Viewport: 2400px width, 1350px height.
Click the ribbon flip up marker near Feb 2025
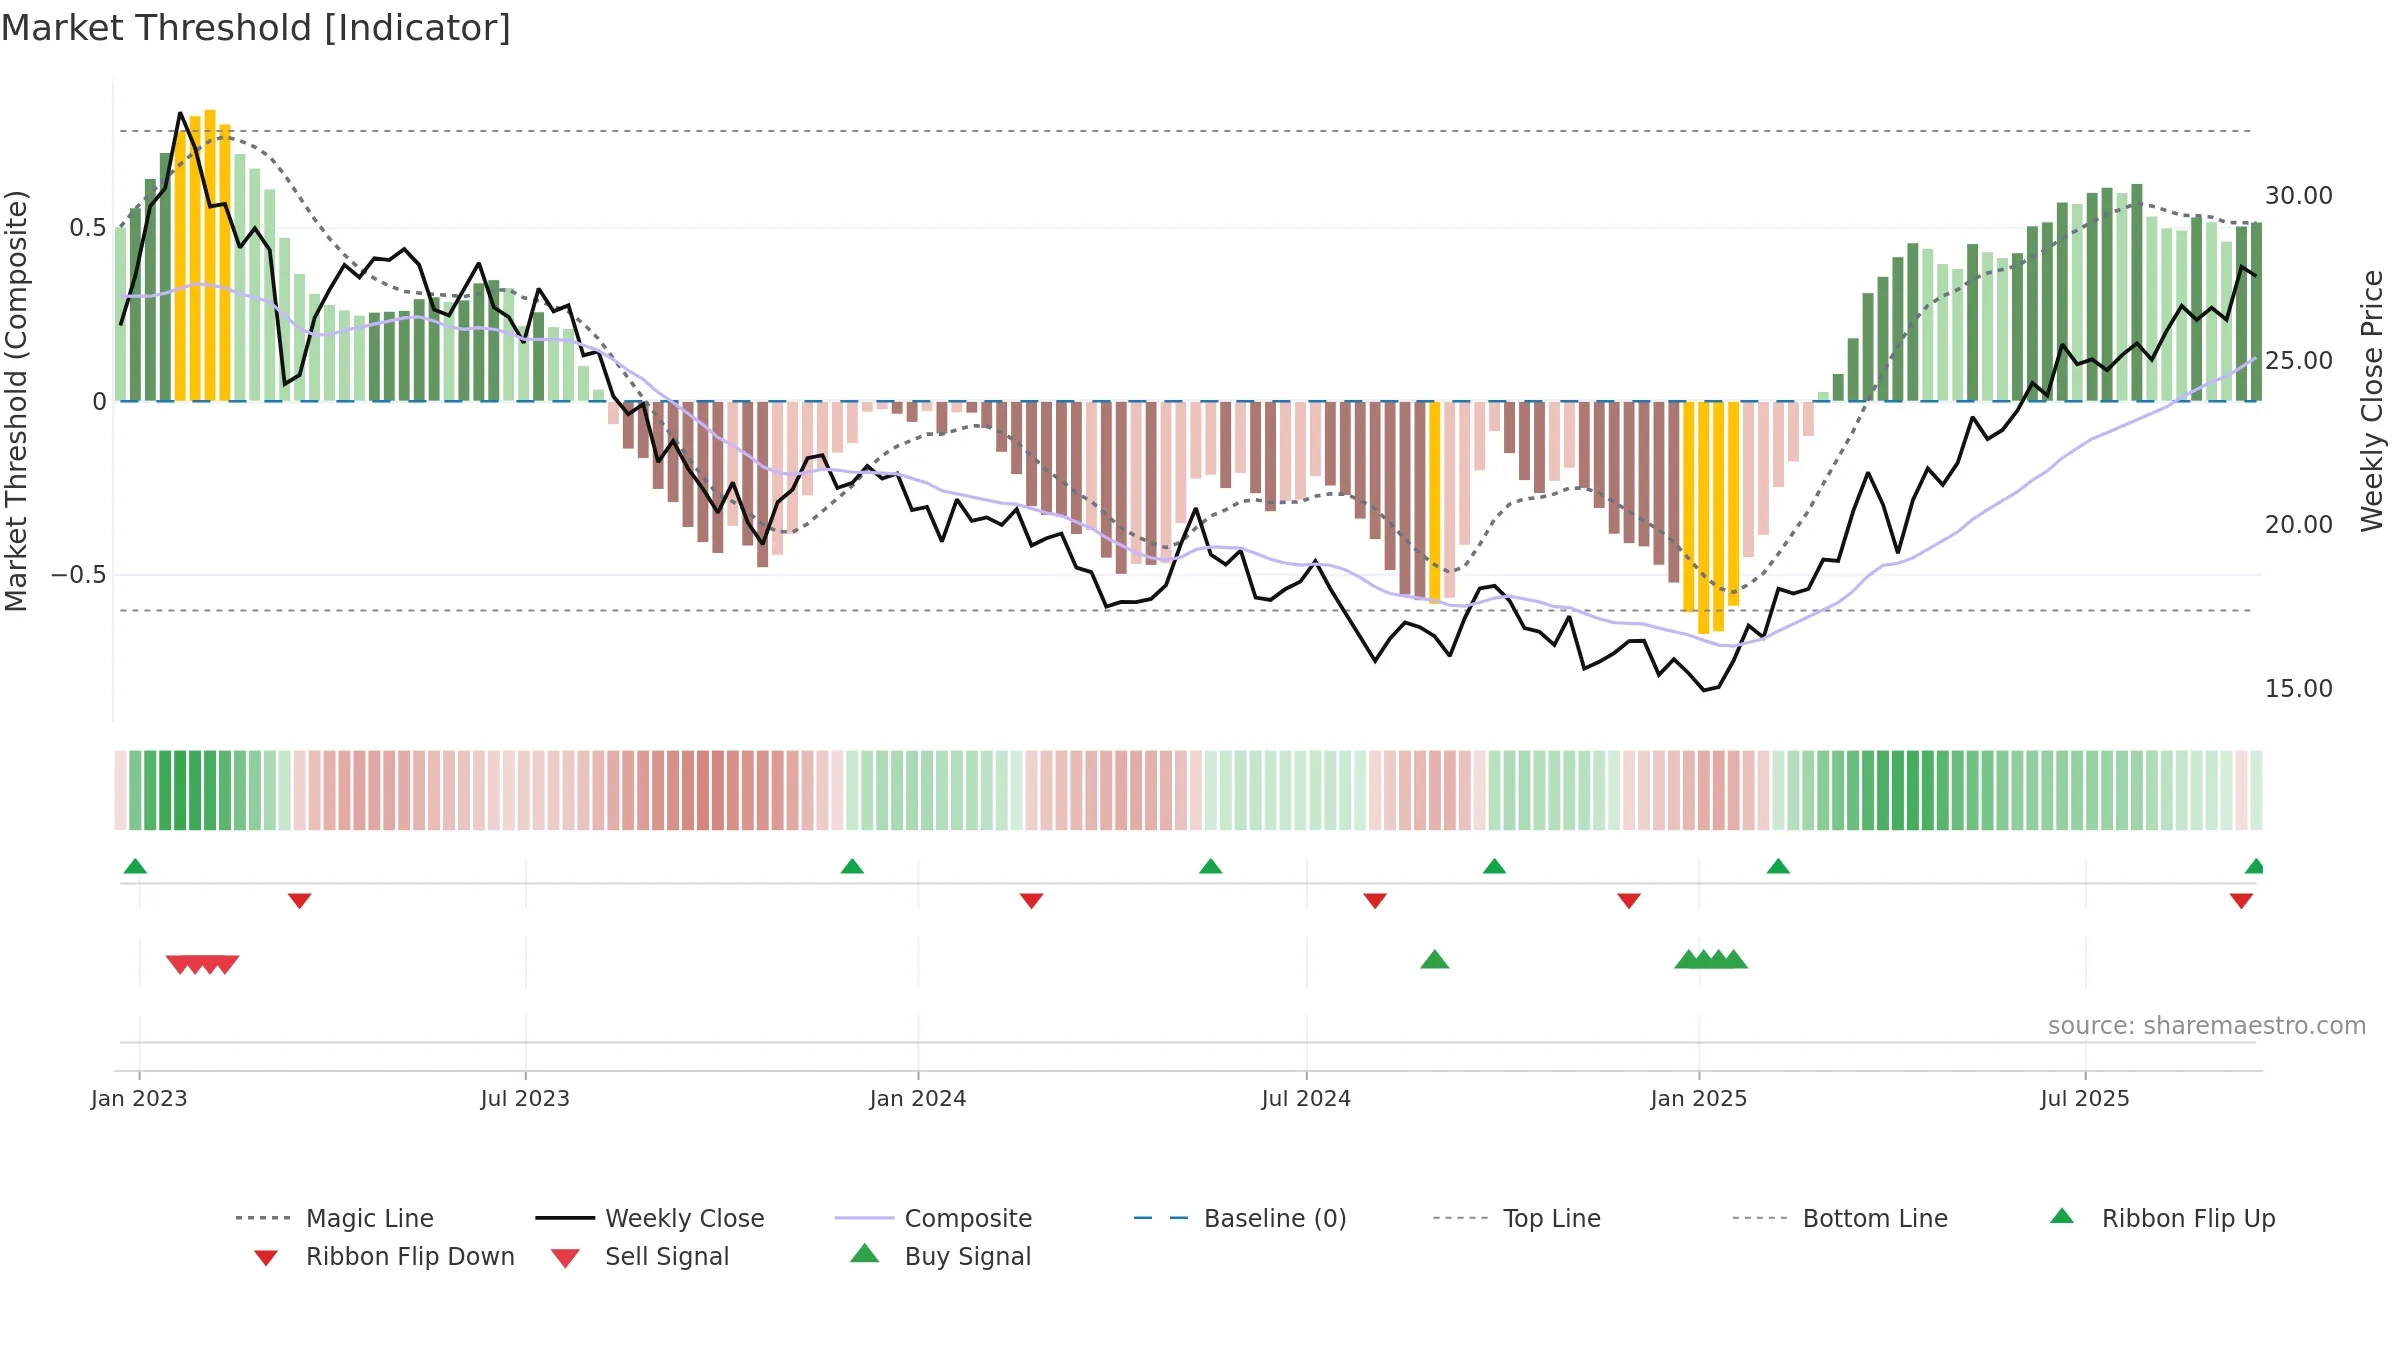[1778, 866]
